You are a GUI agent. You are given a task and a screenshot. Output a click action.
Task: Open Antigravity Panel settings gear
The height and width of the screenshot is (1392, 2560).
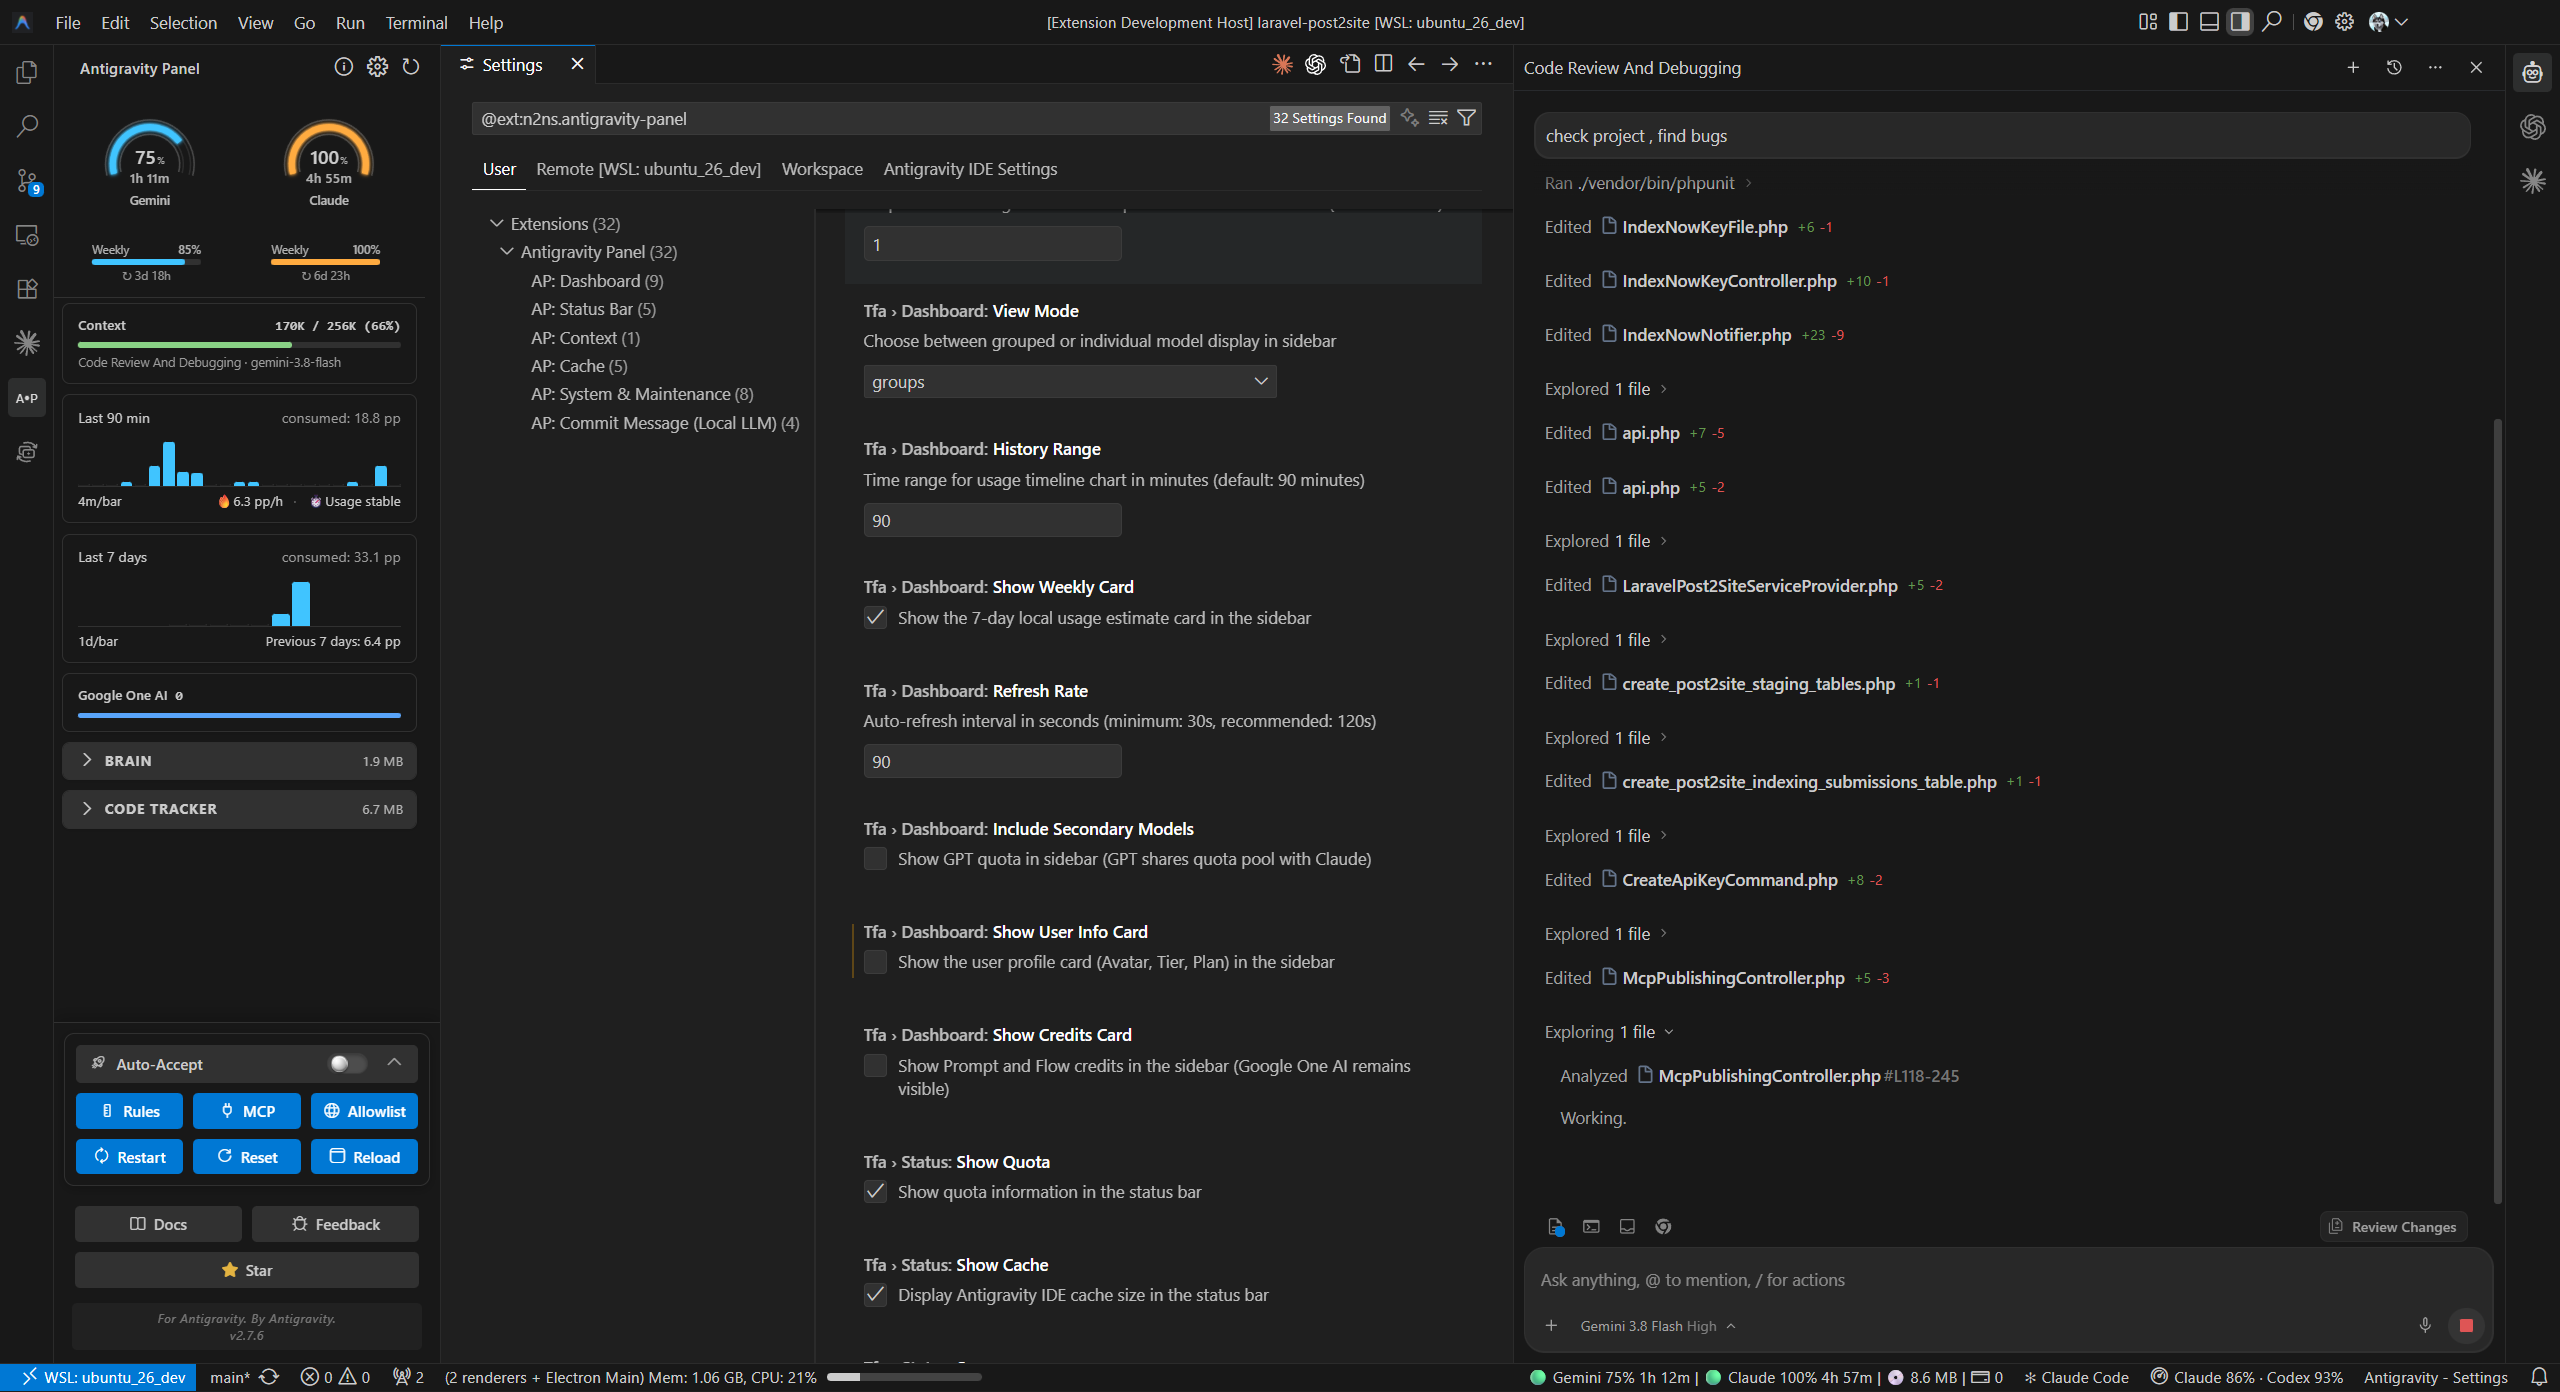coord(377,67)
